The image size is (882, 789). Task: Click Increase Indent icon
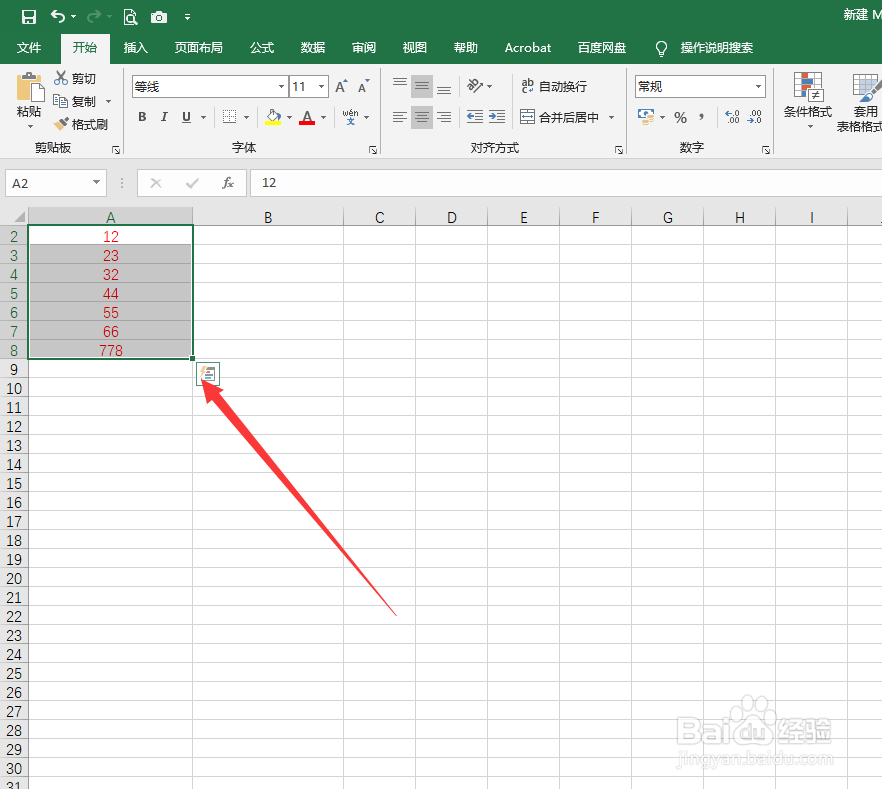coord(497,117)
